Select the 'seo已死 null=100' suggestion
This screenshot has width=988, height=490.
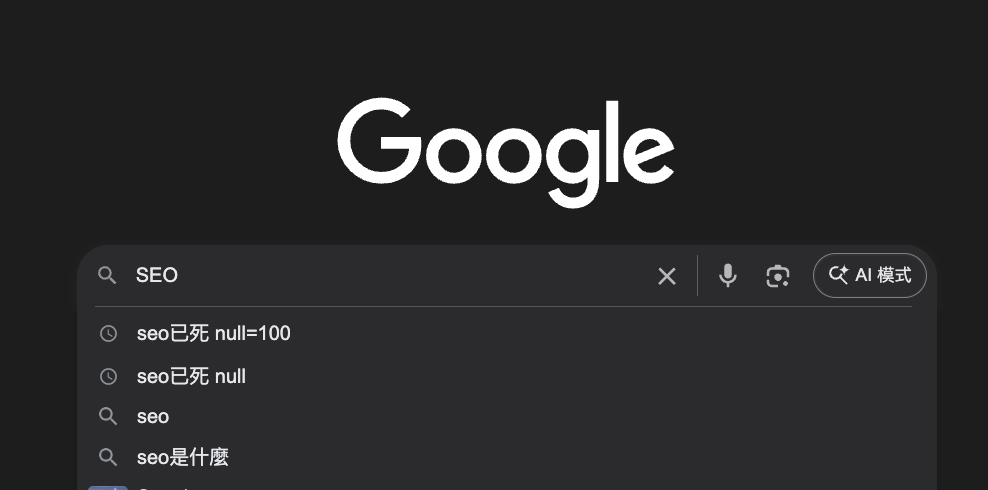214,334
